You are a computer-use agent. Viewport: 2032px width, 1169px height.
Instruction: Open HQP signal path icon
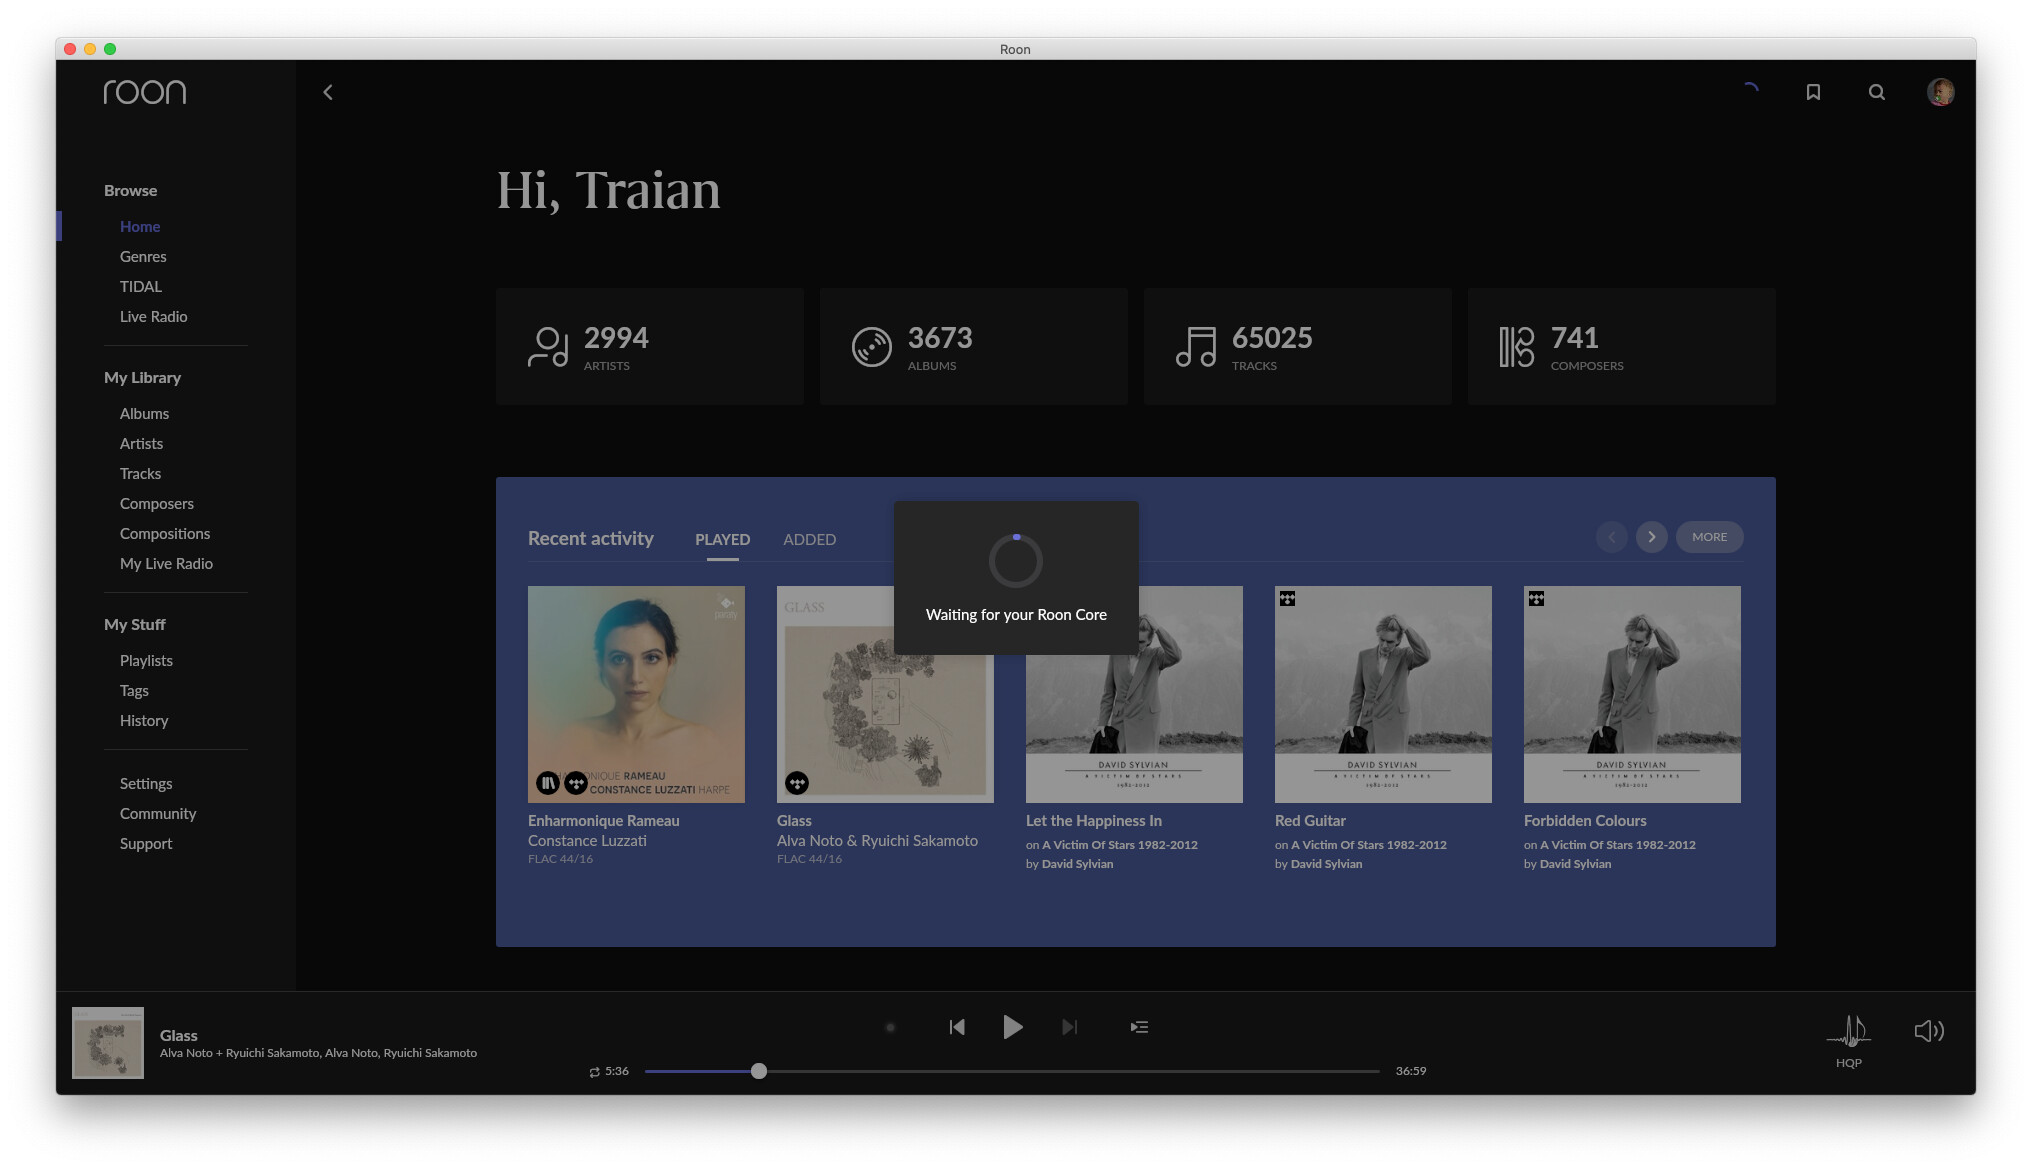point(1848,1032)
